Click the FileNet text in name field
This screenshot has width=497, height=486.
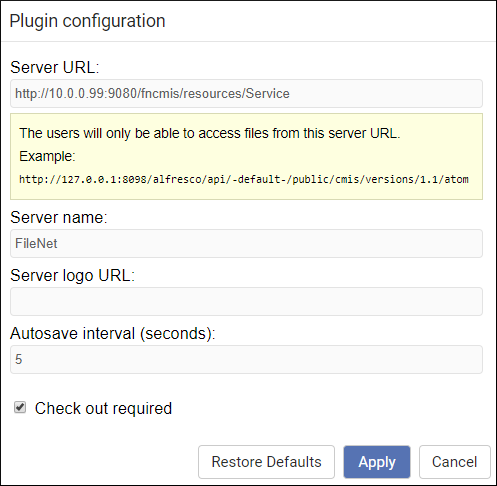(36, 243)
